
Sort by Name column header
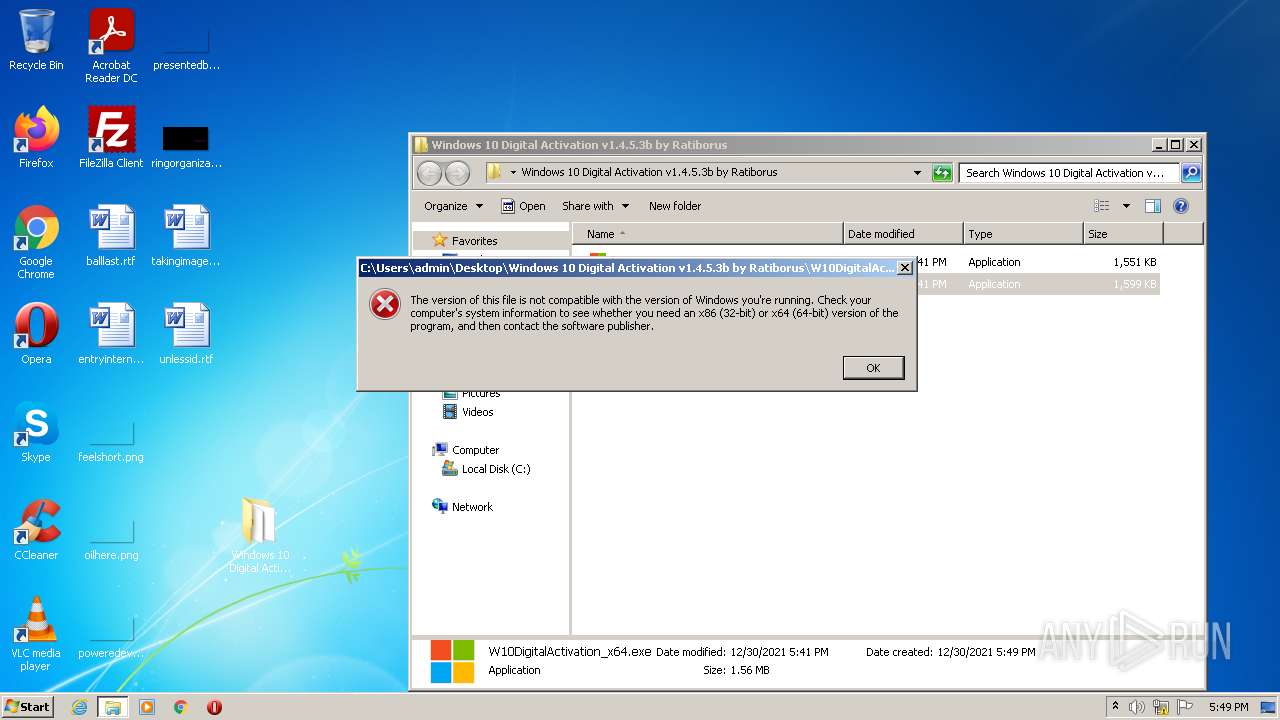(x=707, y=234)
